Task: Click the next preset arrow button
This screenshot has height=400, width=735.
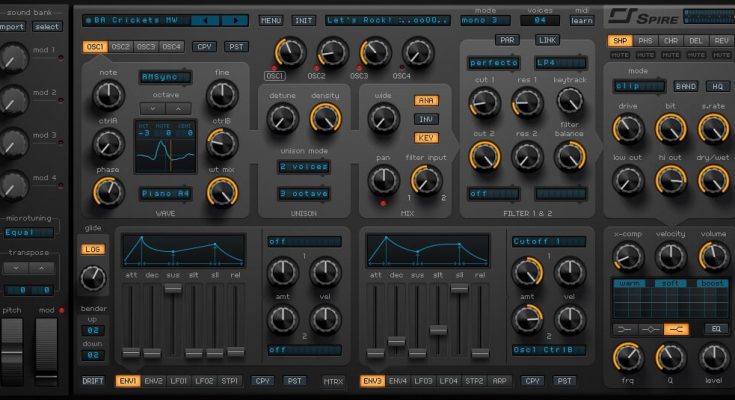Action: click(x=233, y=20)
